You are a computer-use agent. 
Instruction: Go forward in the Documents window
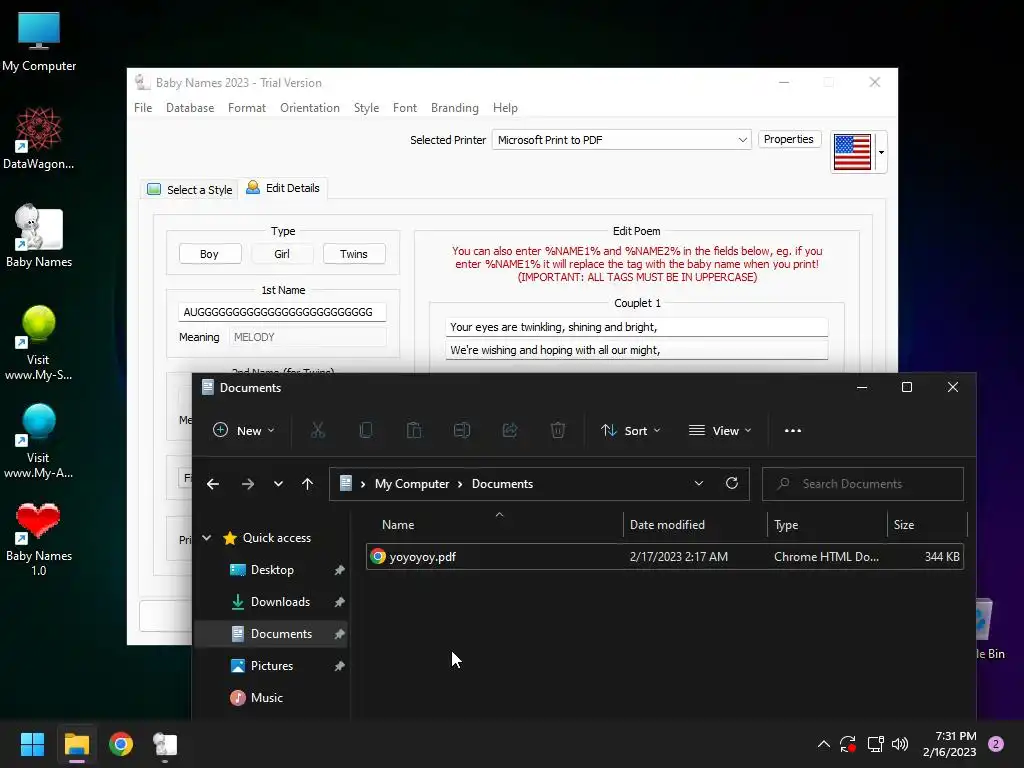(248, 484)
